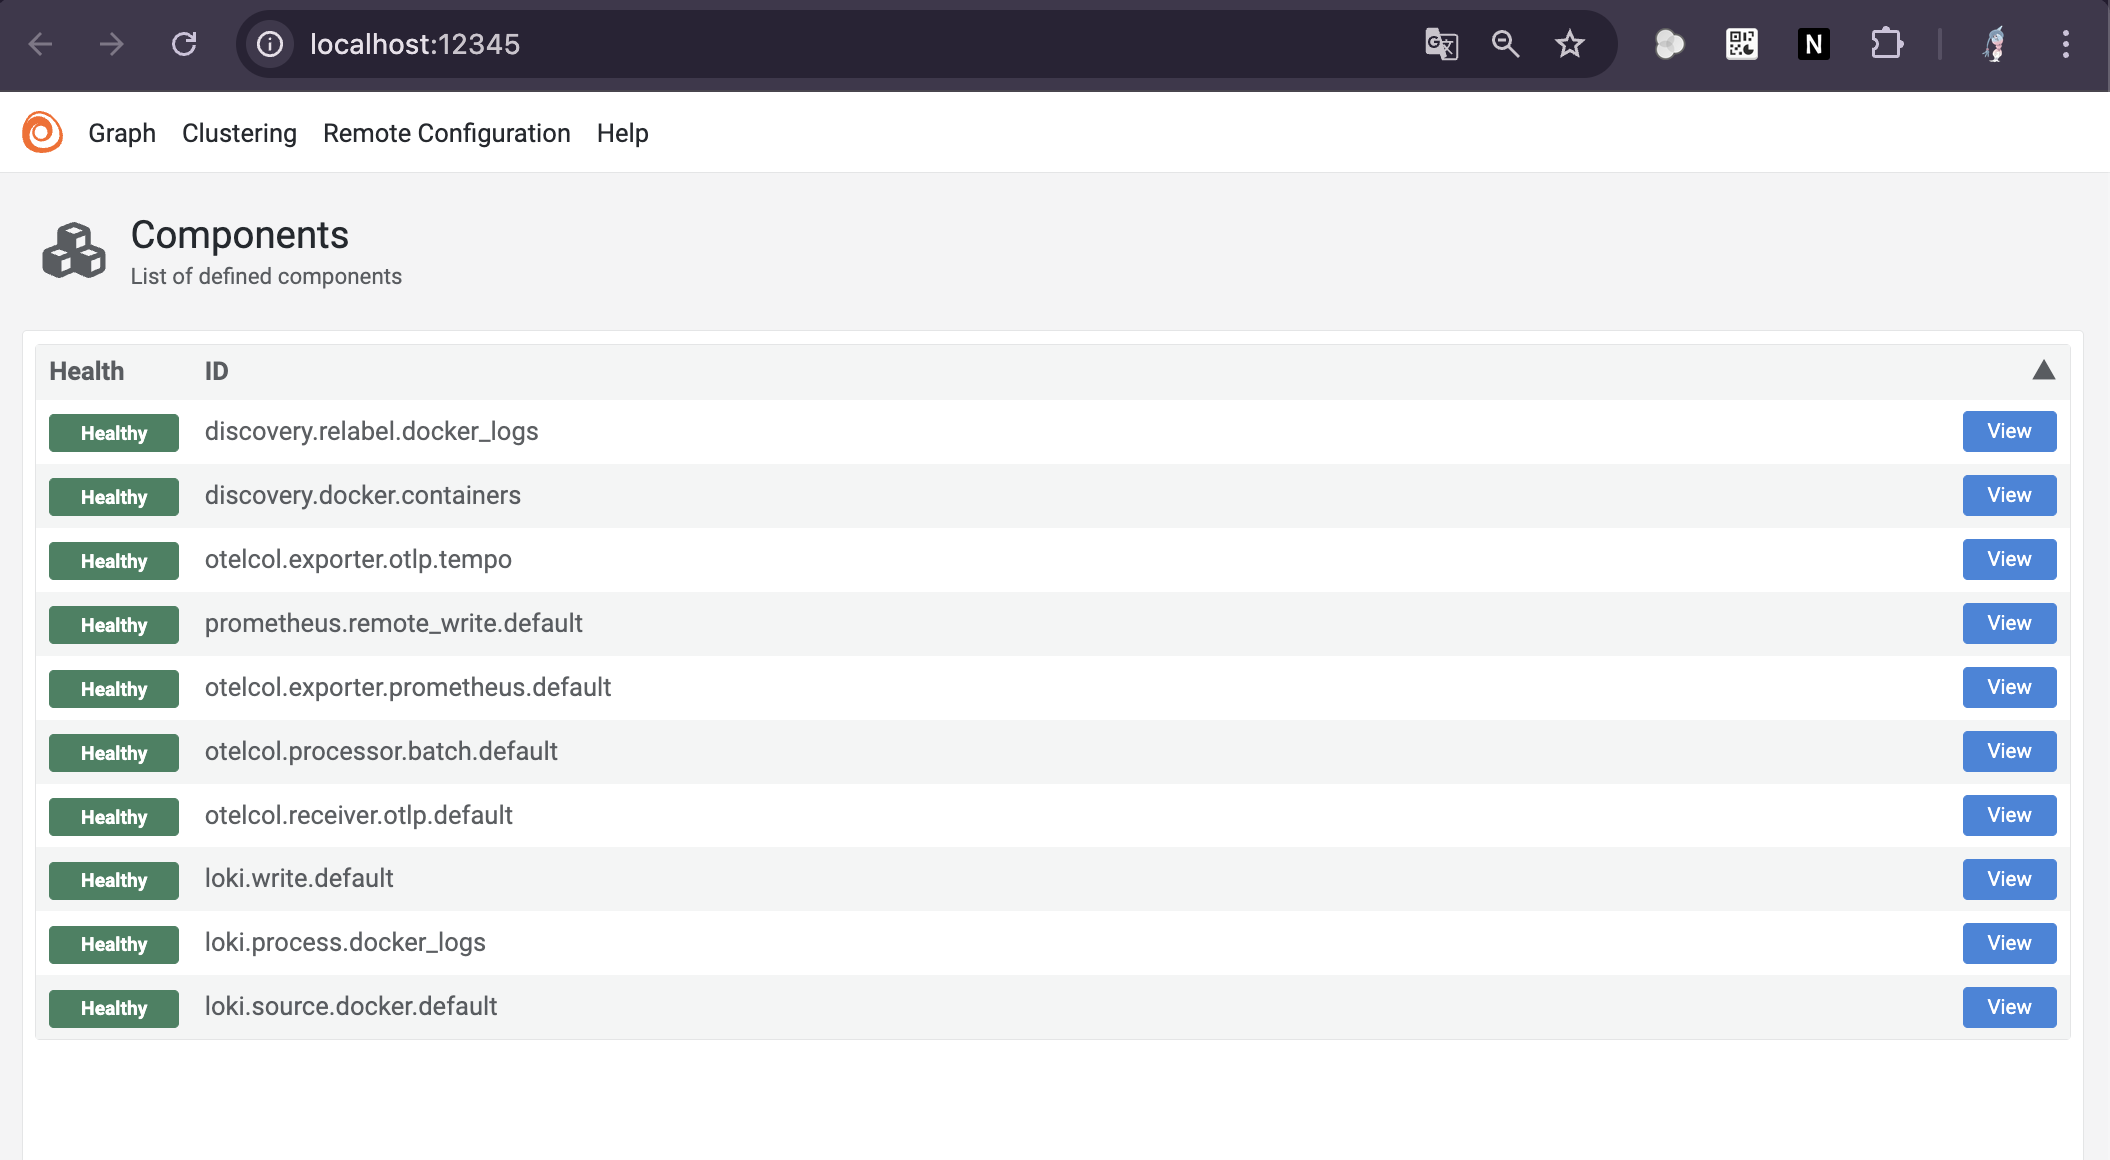Click Healthy badge for discovery.docker.containers
Viewport: 2110px width, 1160px height.
pyautogui.click(x=114, y=497)
